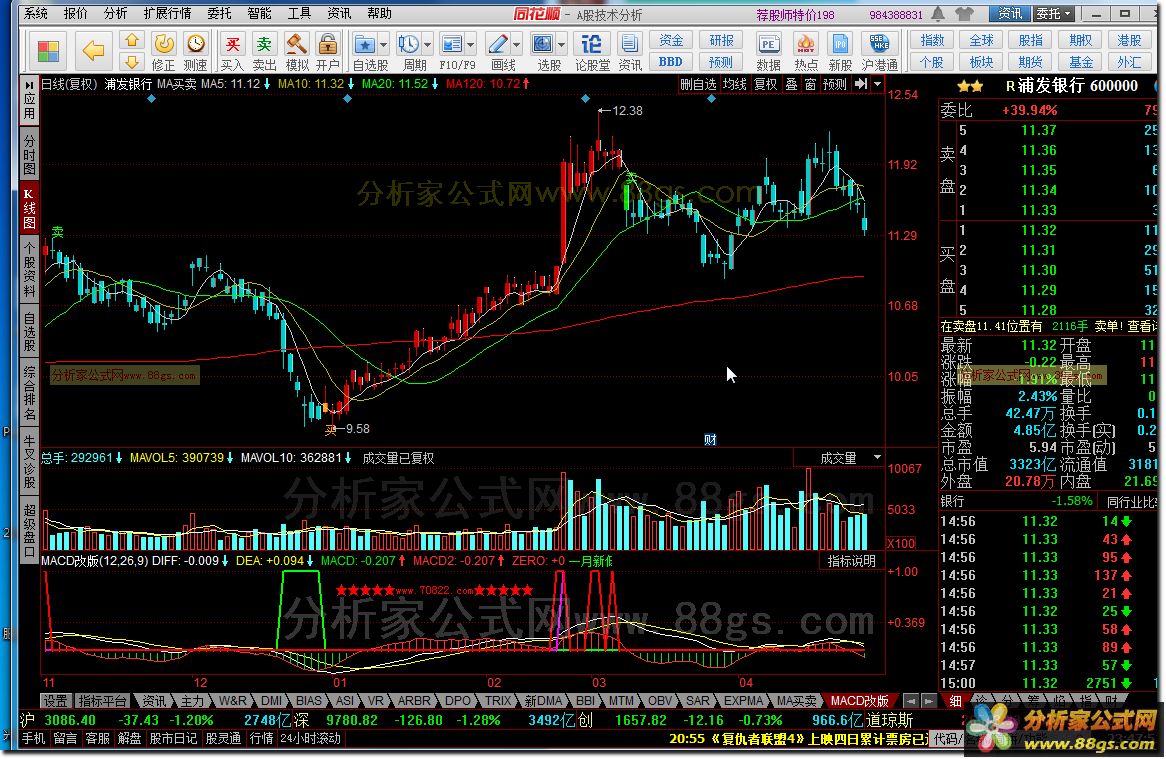Expand the F10/F9 dropdown arrow
This screenshot has height=759, width=1166.
tap(471, 45)
